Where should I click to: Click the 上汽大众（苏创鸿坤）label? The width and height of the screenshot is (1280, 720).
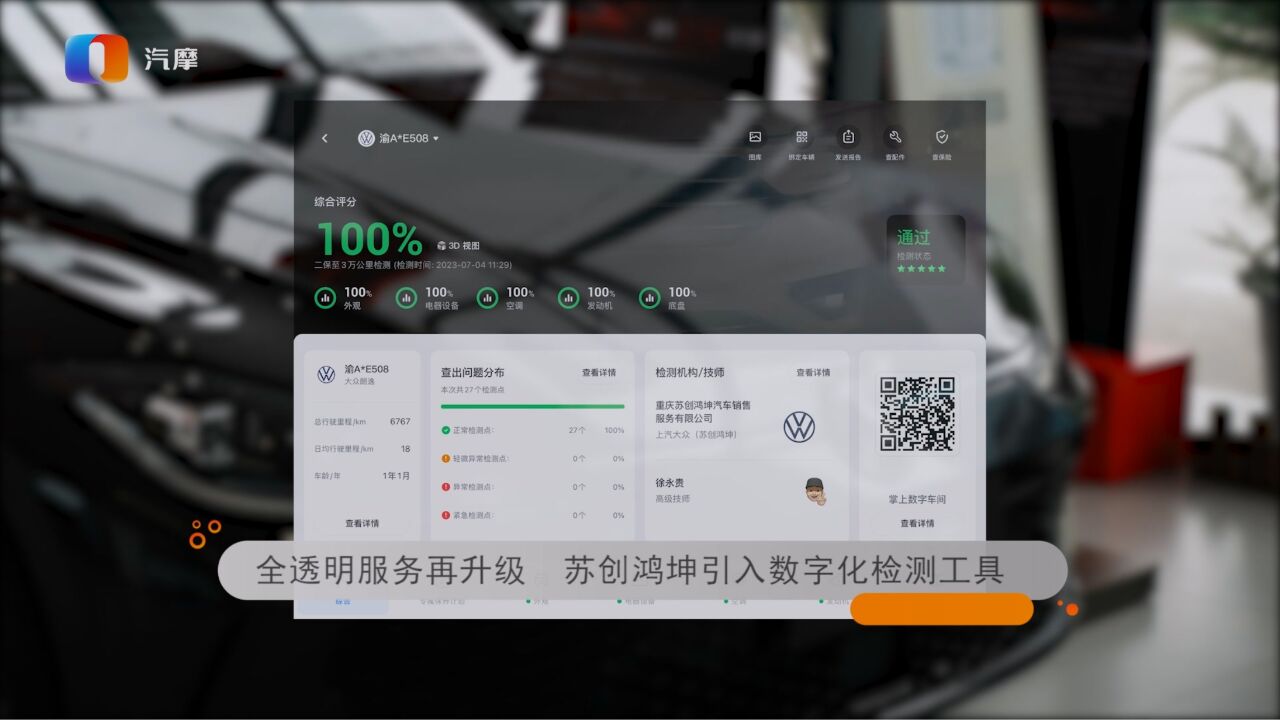[696, 435]
